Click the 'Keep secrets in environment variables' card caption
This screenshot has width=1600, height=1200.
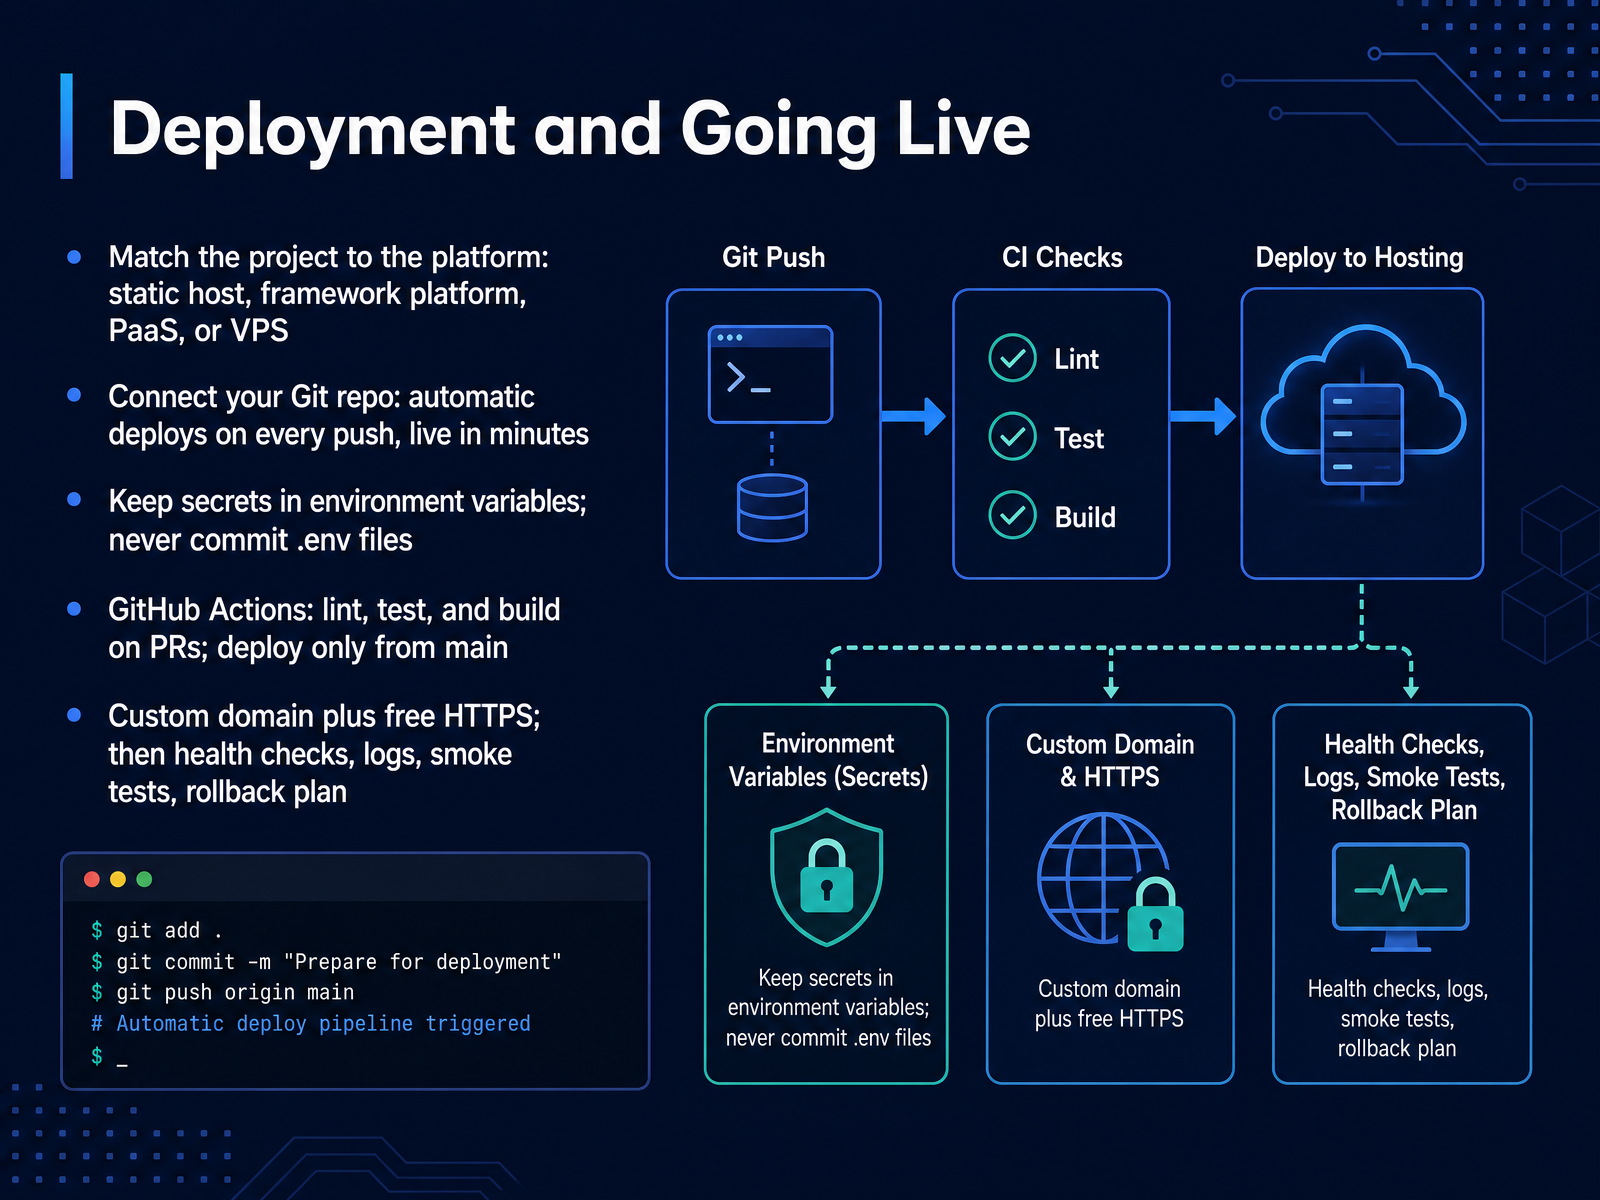(828, 1008)
